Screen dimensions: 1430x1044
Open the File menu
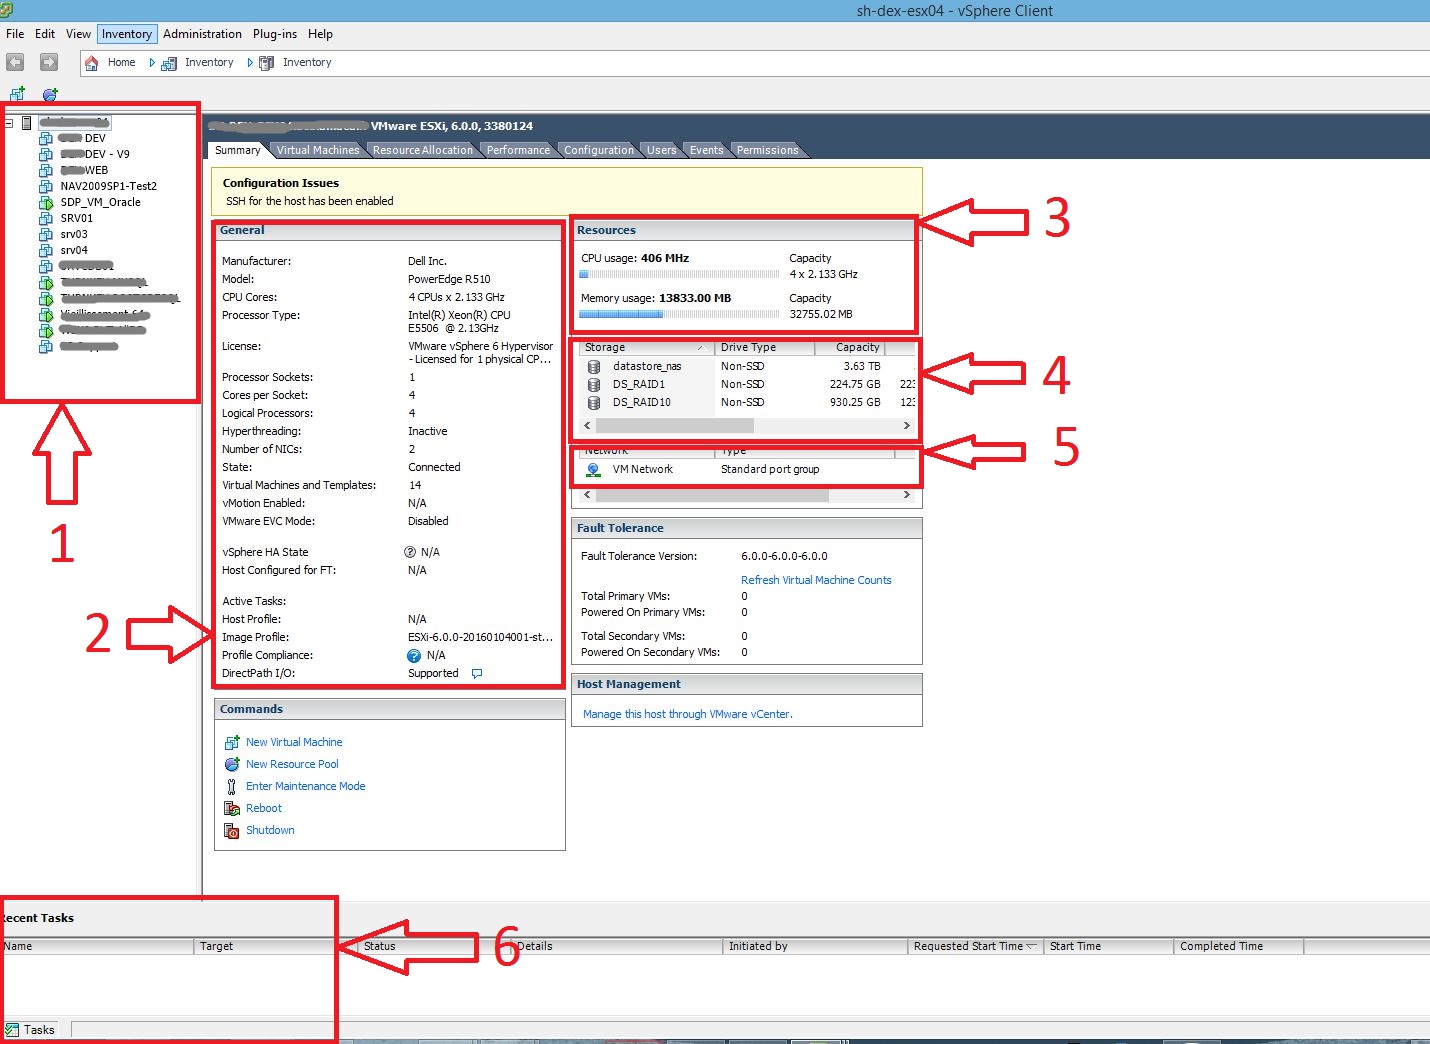15,34
